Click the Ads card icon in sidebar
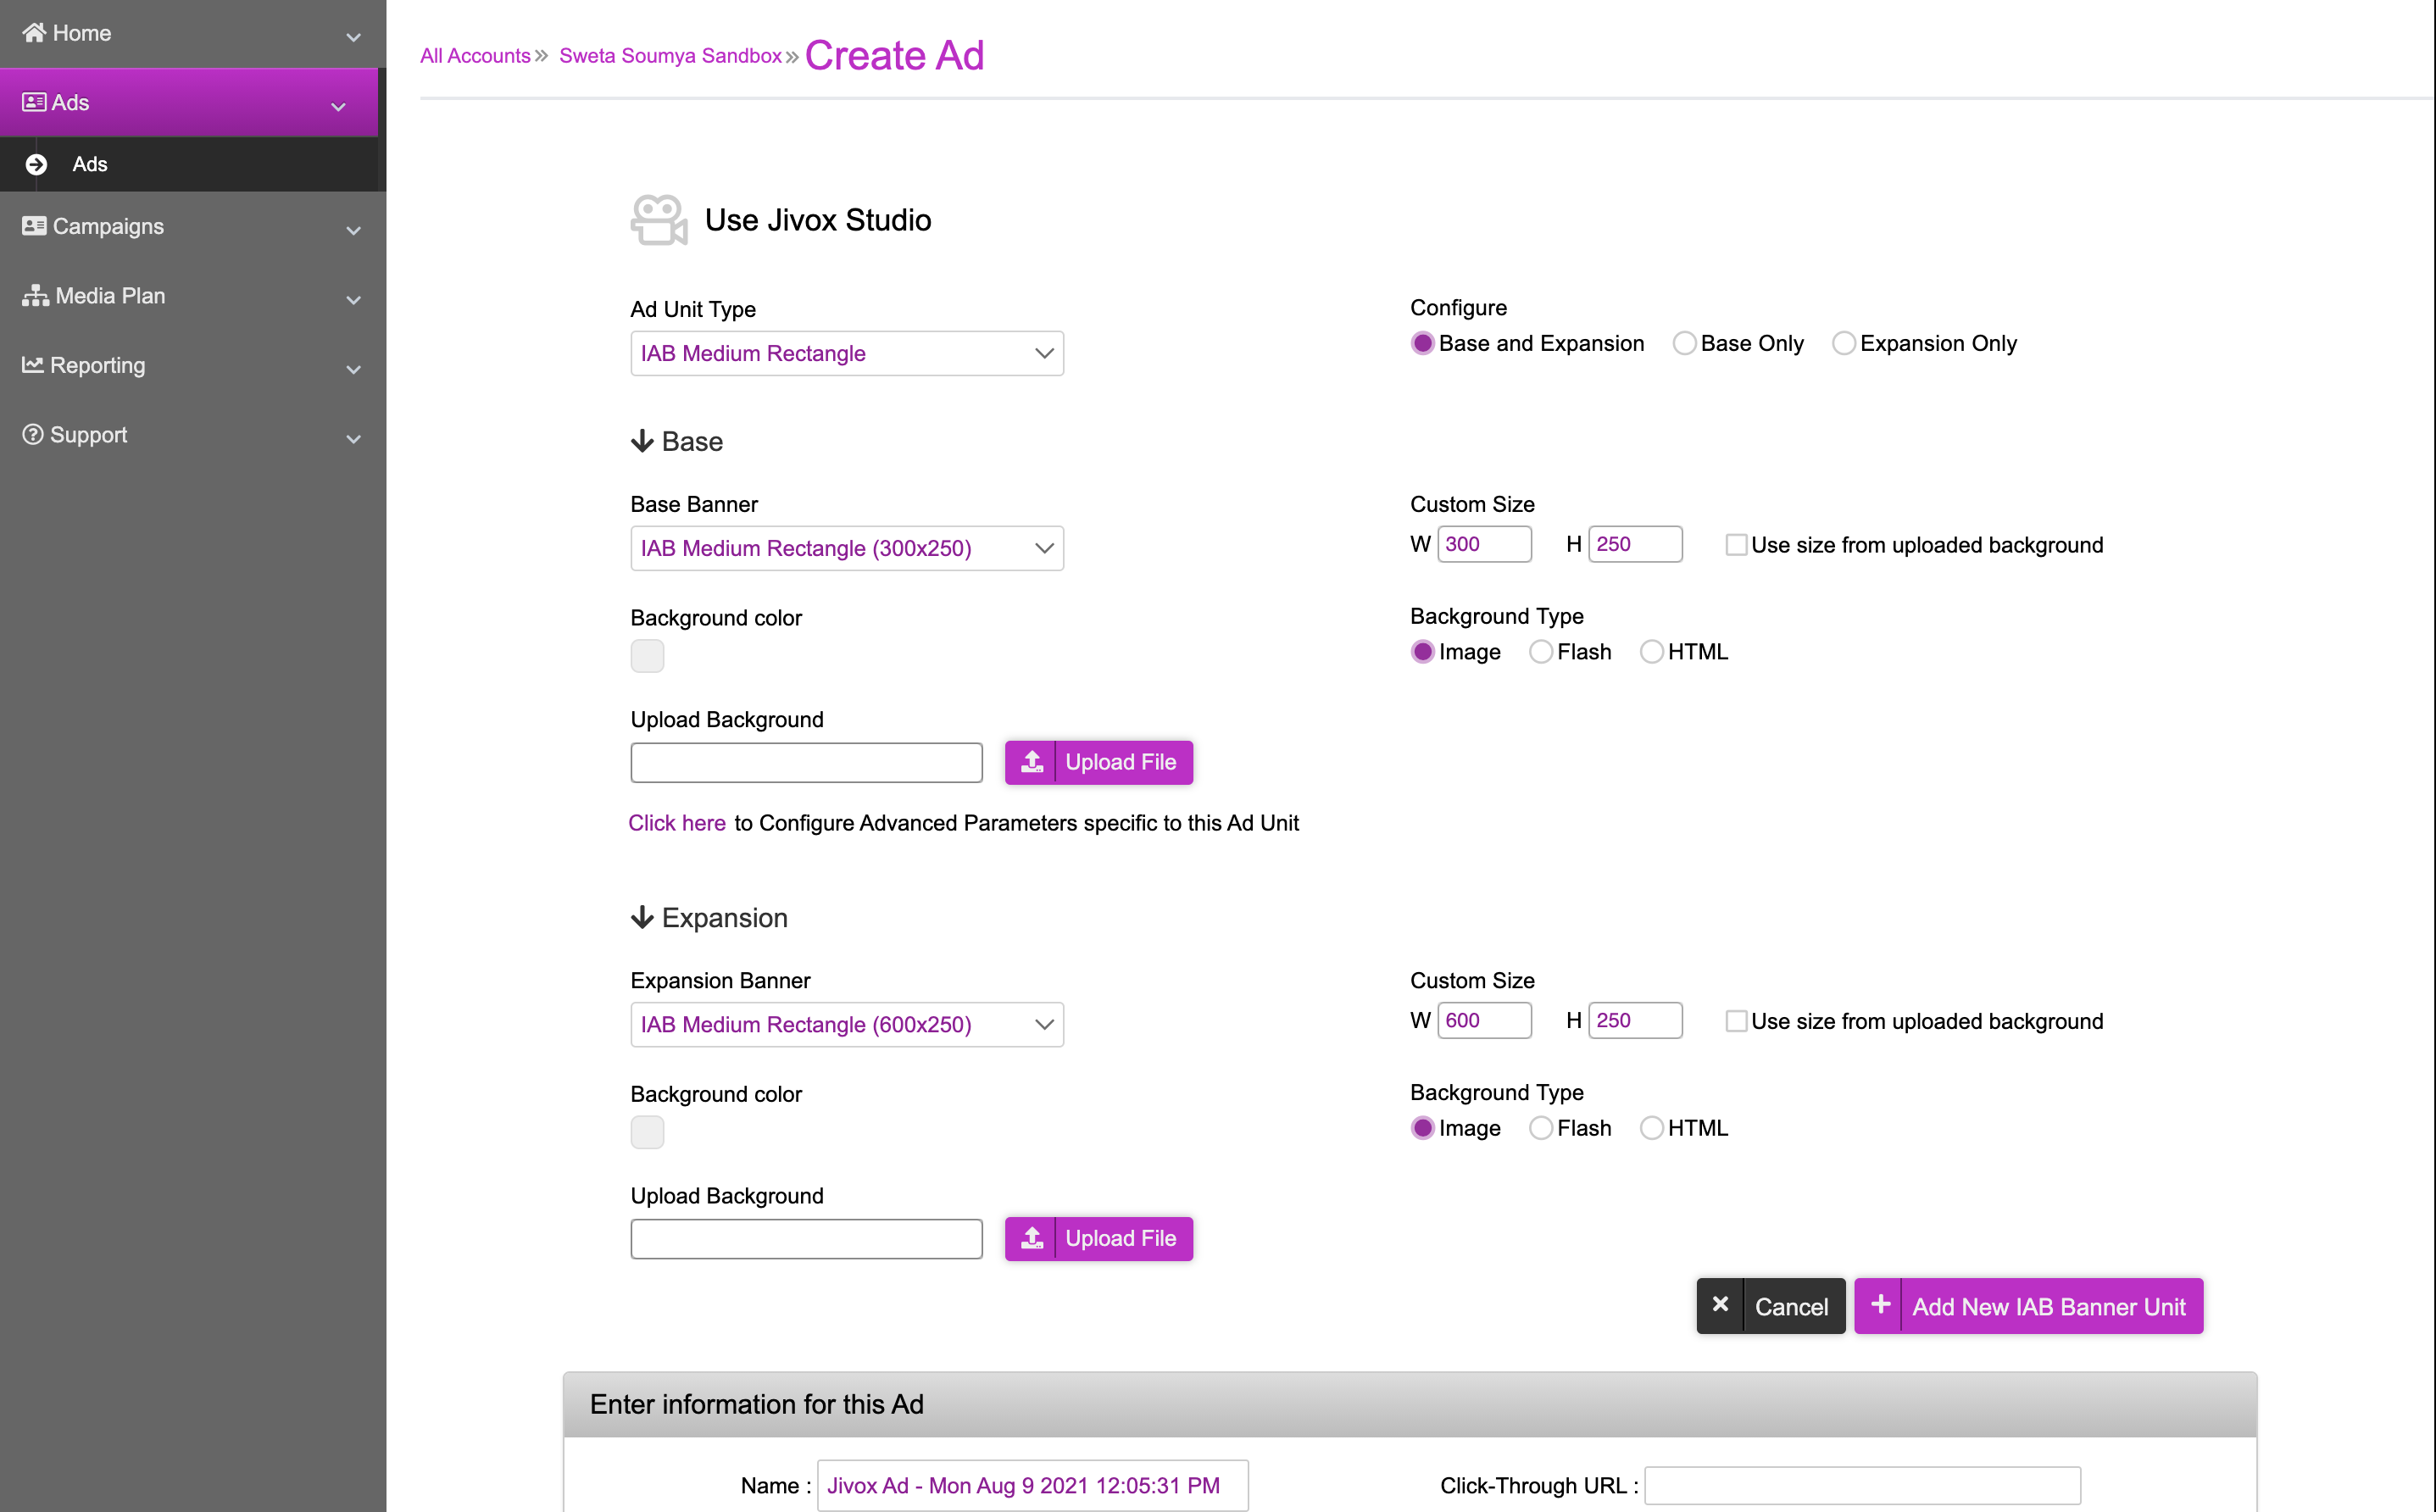The image size is (2436, 1512). pos(34,102)
